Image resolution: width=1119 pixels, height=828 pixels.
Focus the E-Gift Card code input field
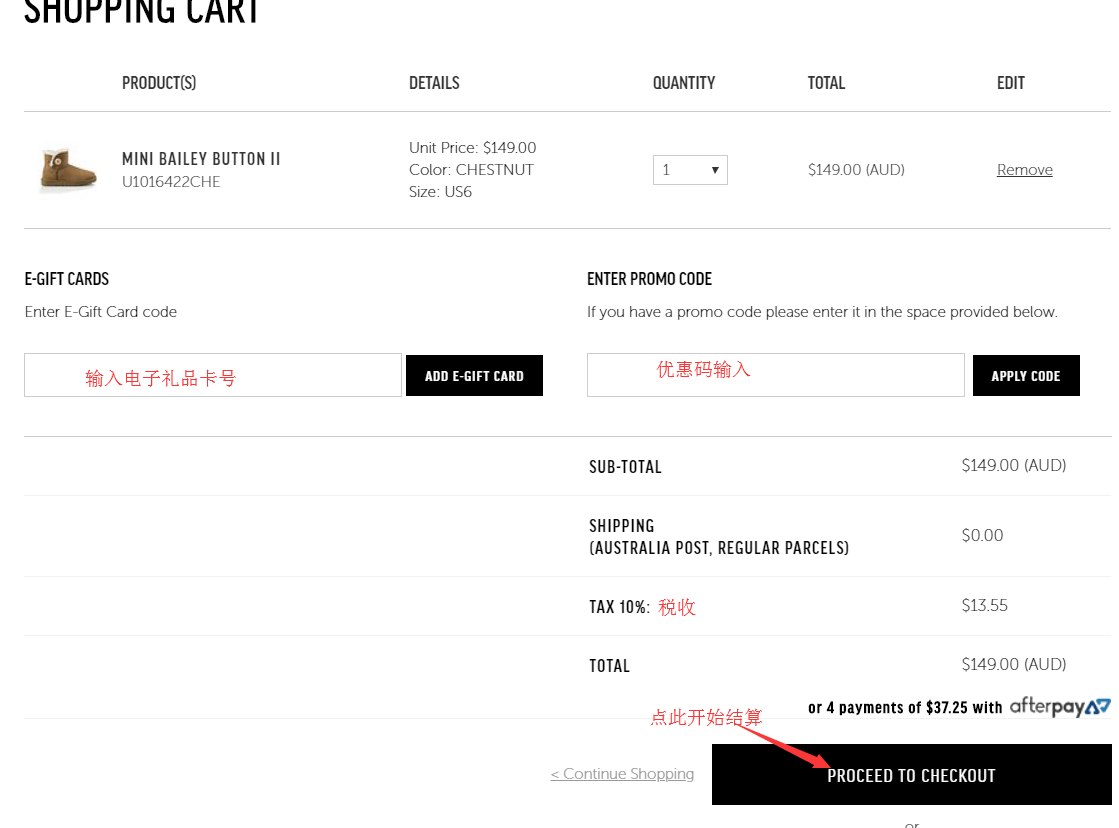[x=213, y=375]
